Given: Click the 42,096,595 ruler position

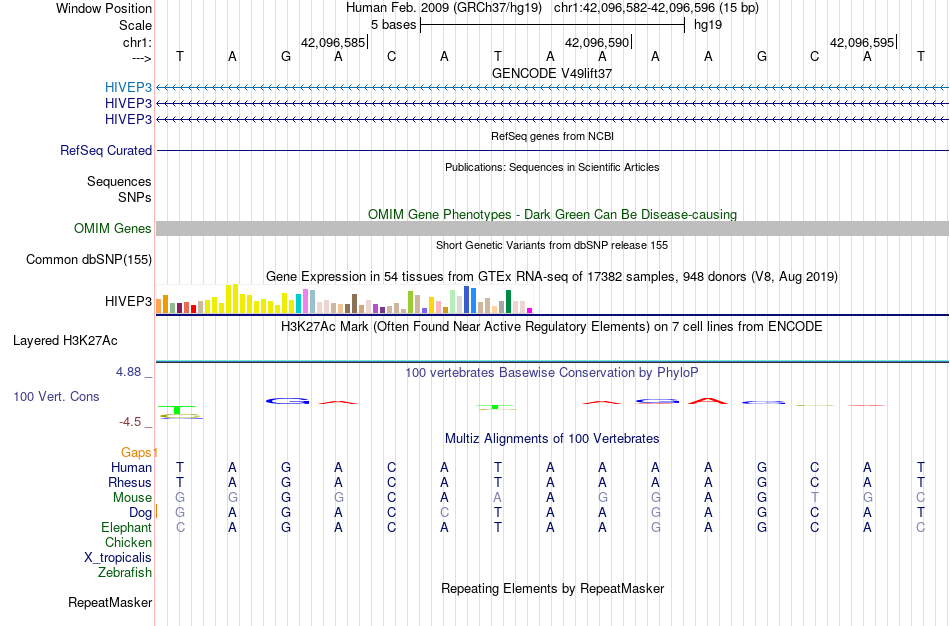Looking at the screenshot, I should point(862,42).
